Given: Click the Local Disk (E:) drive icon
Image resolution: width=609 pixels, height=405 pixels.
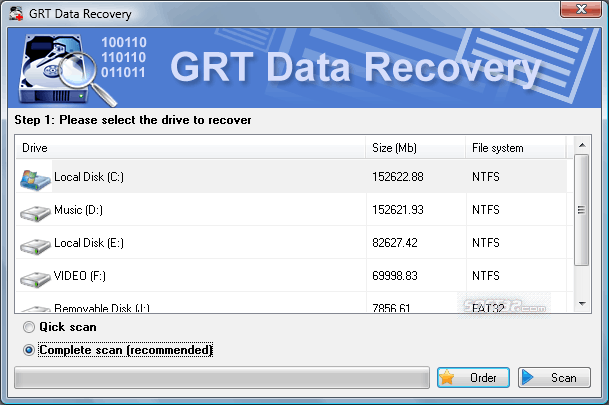Looking at the screenshot, I should coord(35,246).
